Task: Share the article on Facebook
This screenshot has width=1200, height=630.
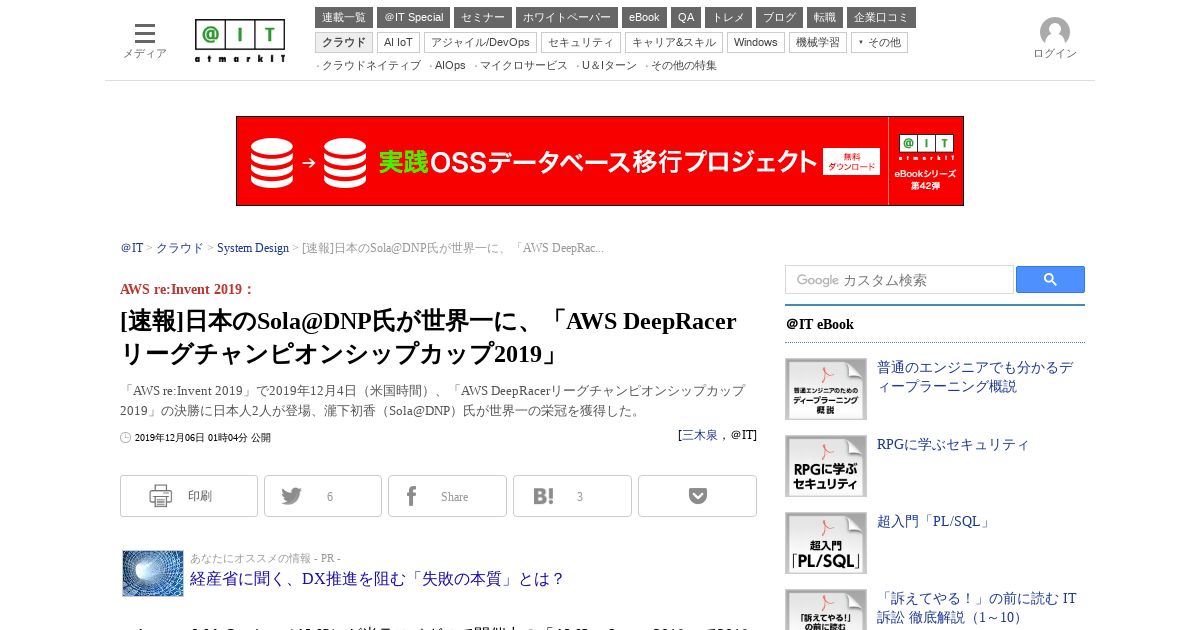Action: (447, 496)
